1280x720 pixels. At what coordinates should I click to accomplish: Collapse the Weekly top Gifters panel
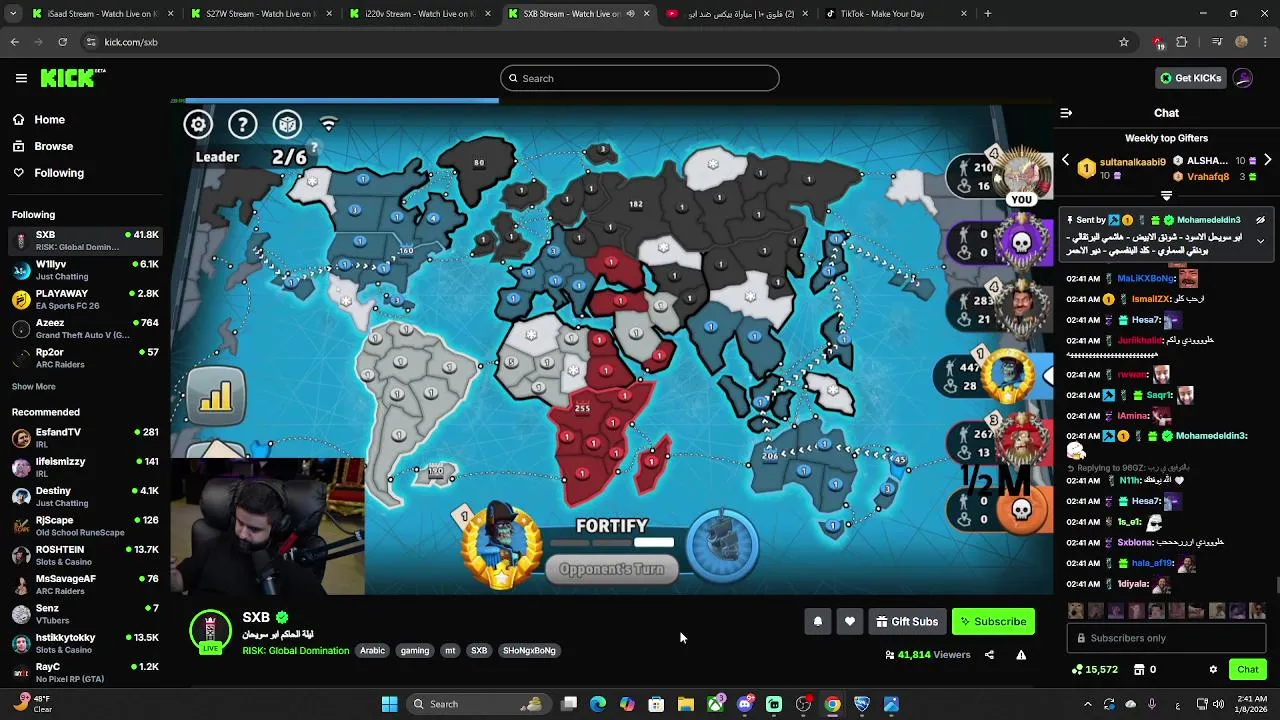point(1166,196)
